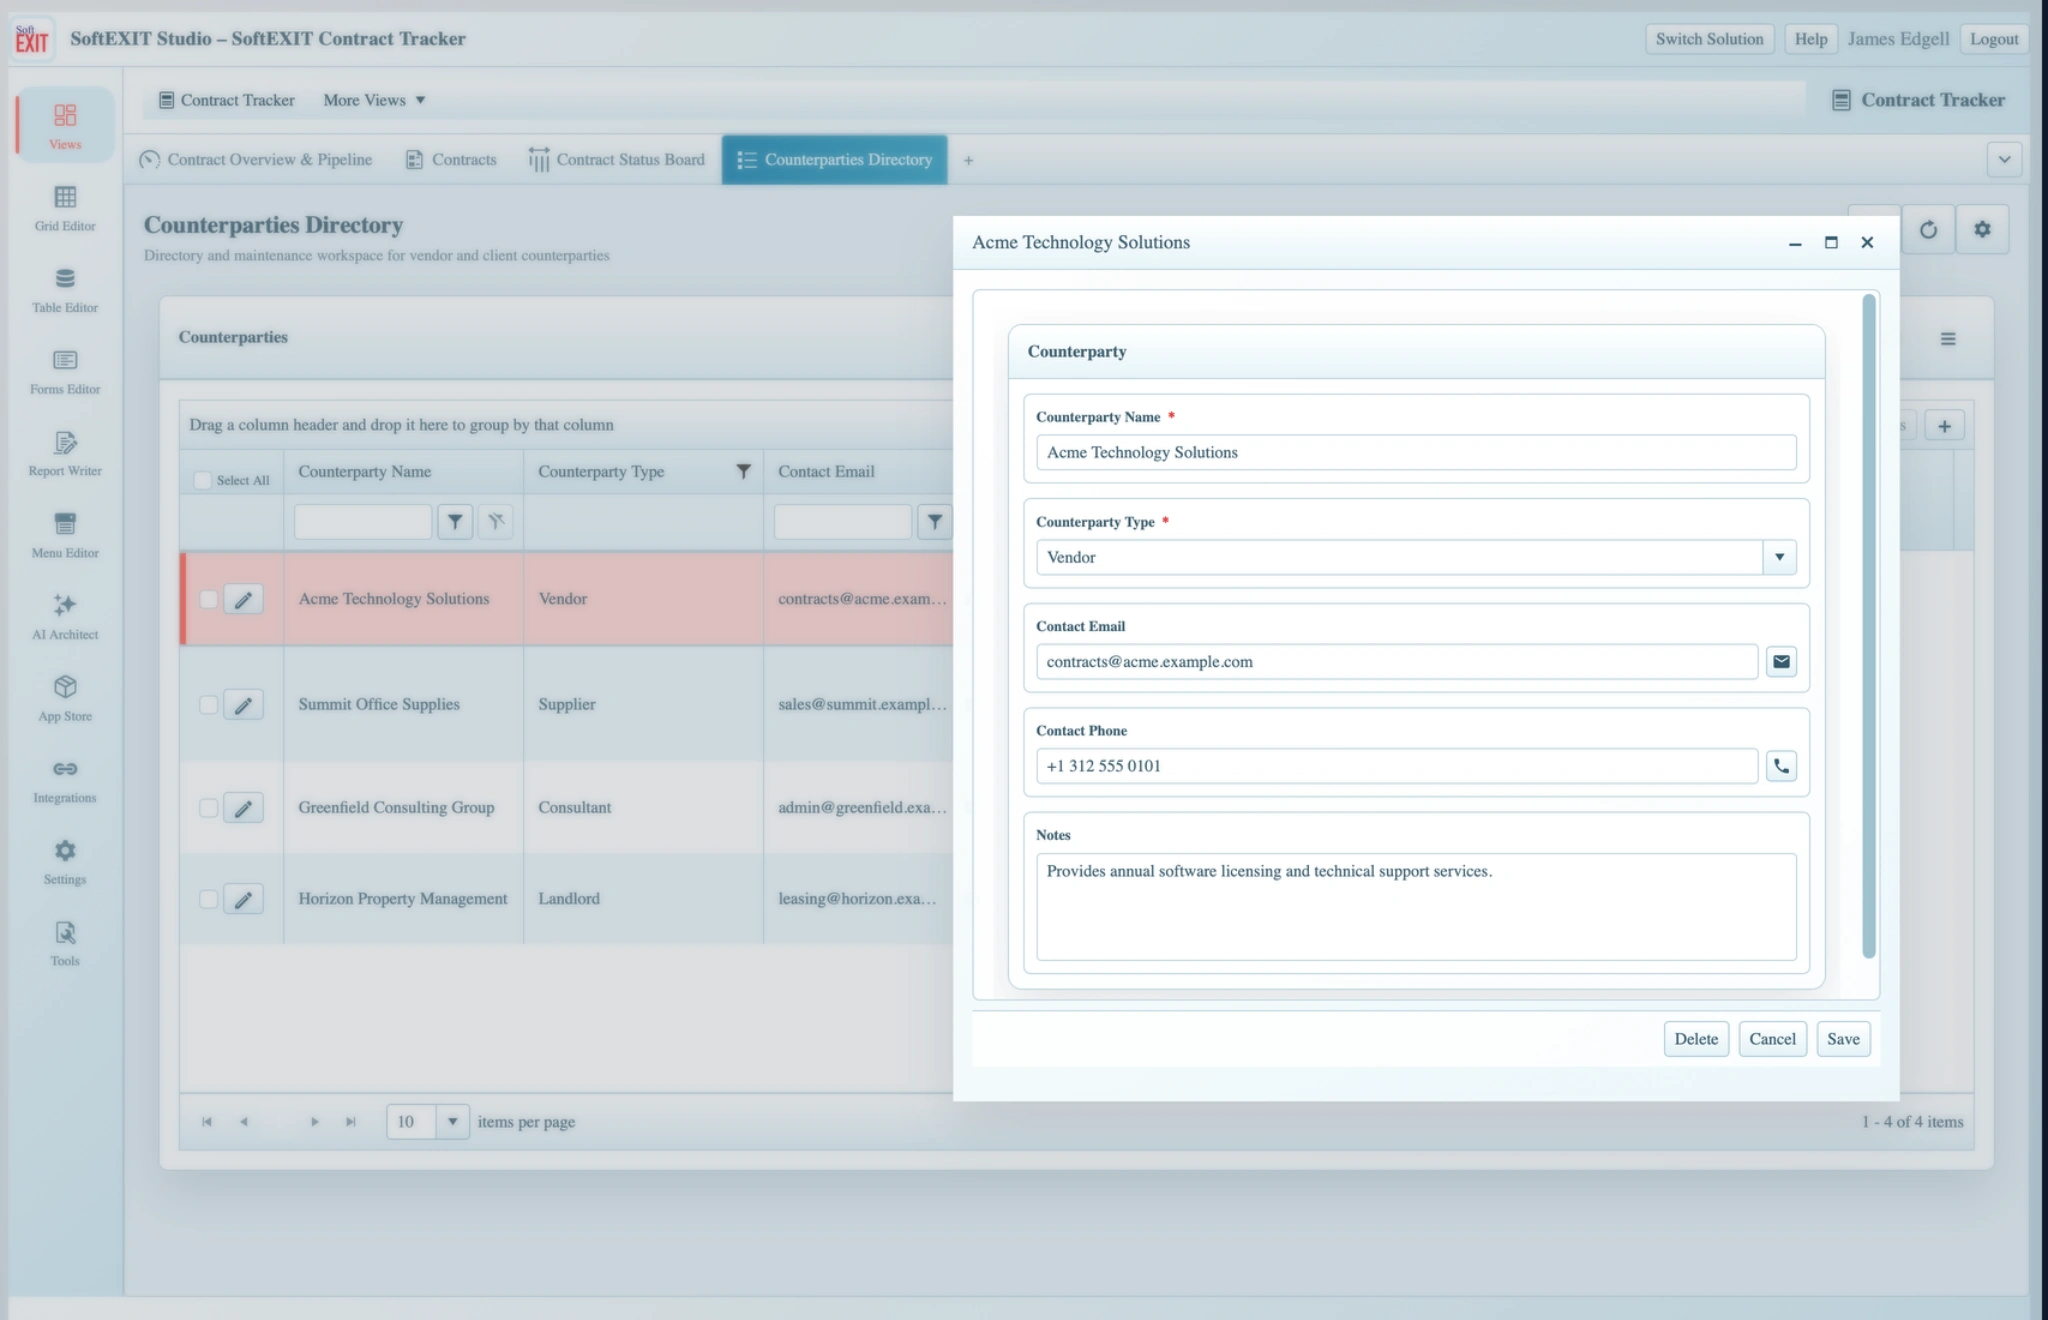Open the items per page dropdown
The height and width of the screenshot is (1320, 2048).
pyautogui.click(x=452, y=1122)
